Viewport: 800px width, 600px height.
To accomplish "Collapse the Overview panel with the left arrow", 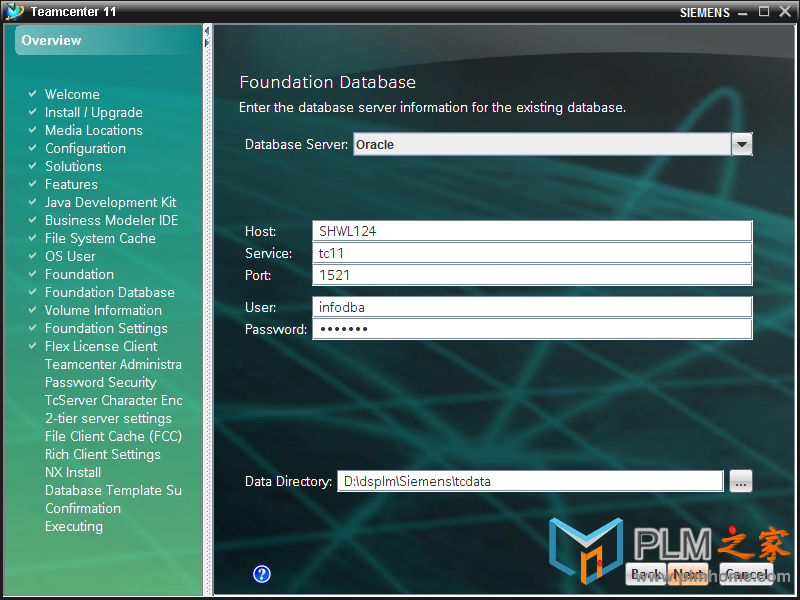I will 207,31.
